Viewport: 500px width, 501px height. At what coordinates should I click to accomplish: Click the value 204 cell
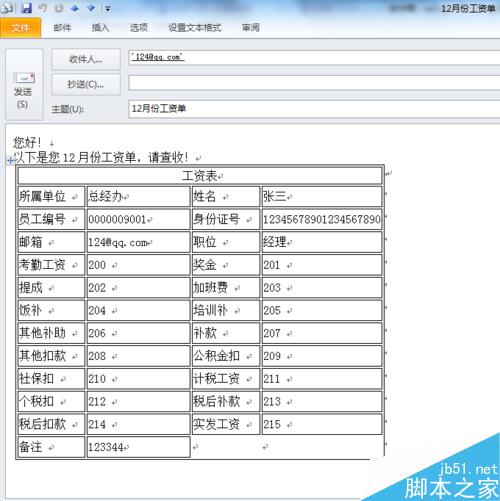(x=138, y=310)
